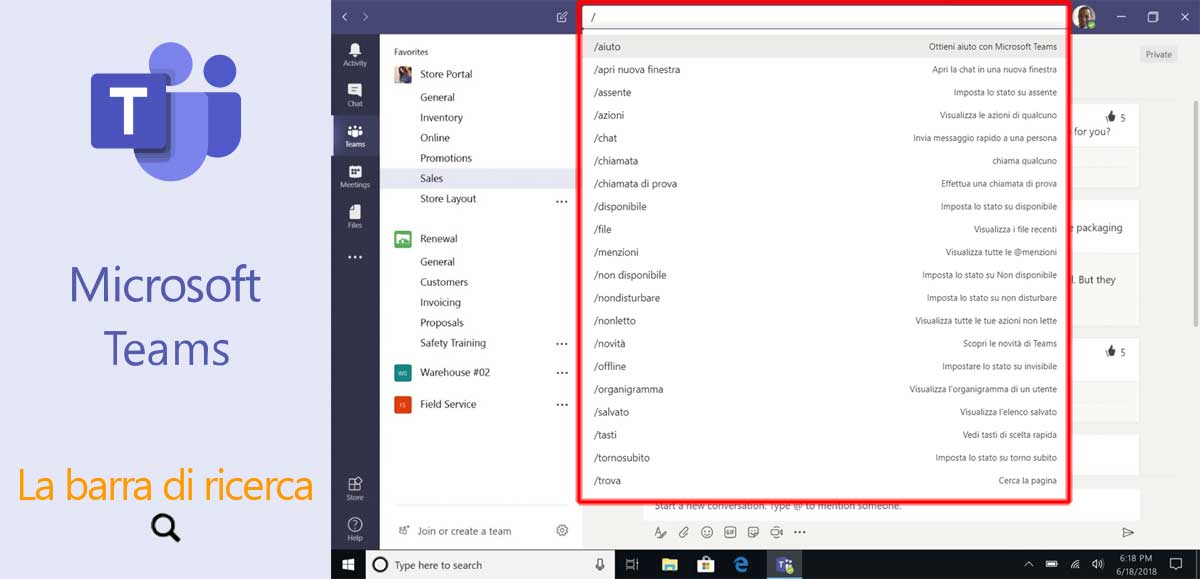Screen dimensions: 1200x579
Task: Open the Online channel
Action: click(435, 138)
